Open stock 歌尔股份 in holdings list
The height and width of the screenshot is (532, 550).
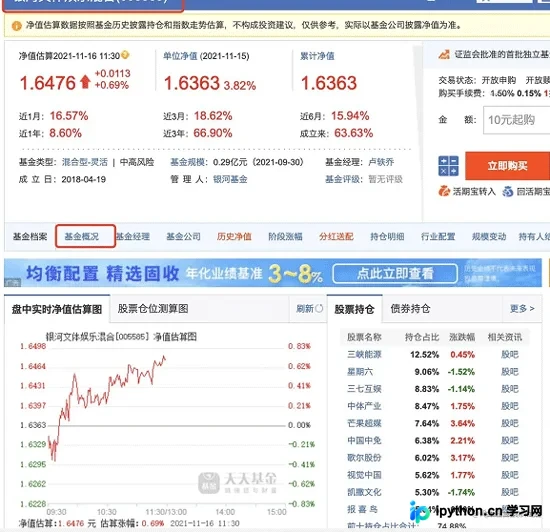pyautogui.click(x=364, y=458)
